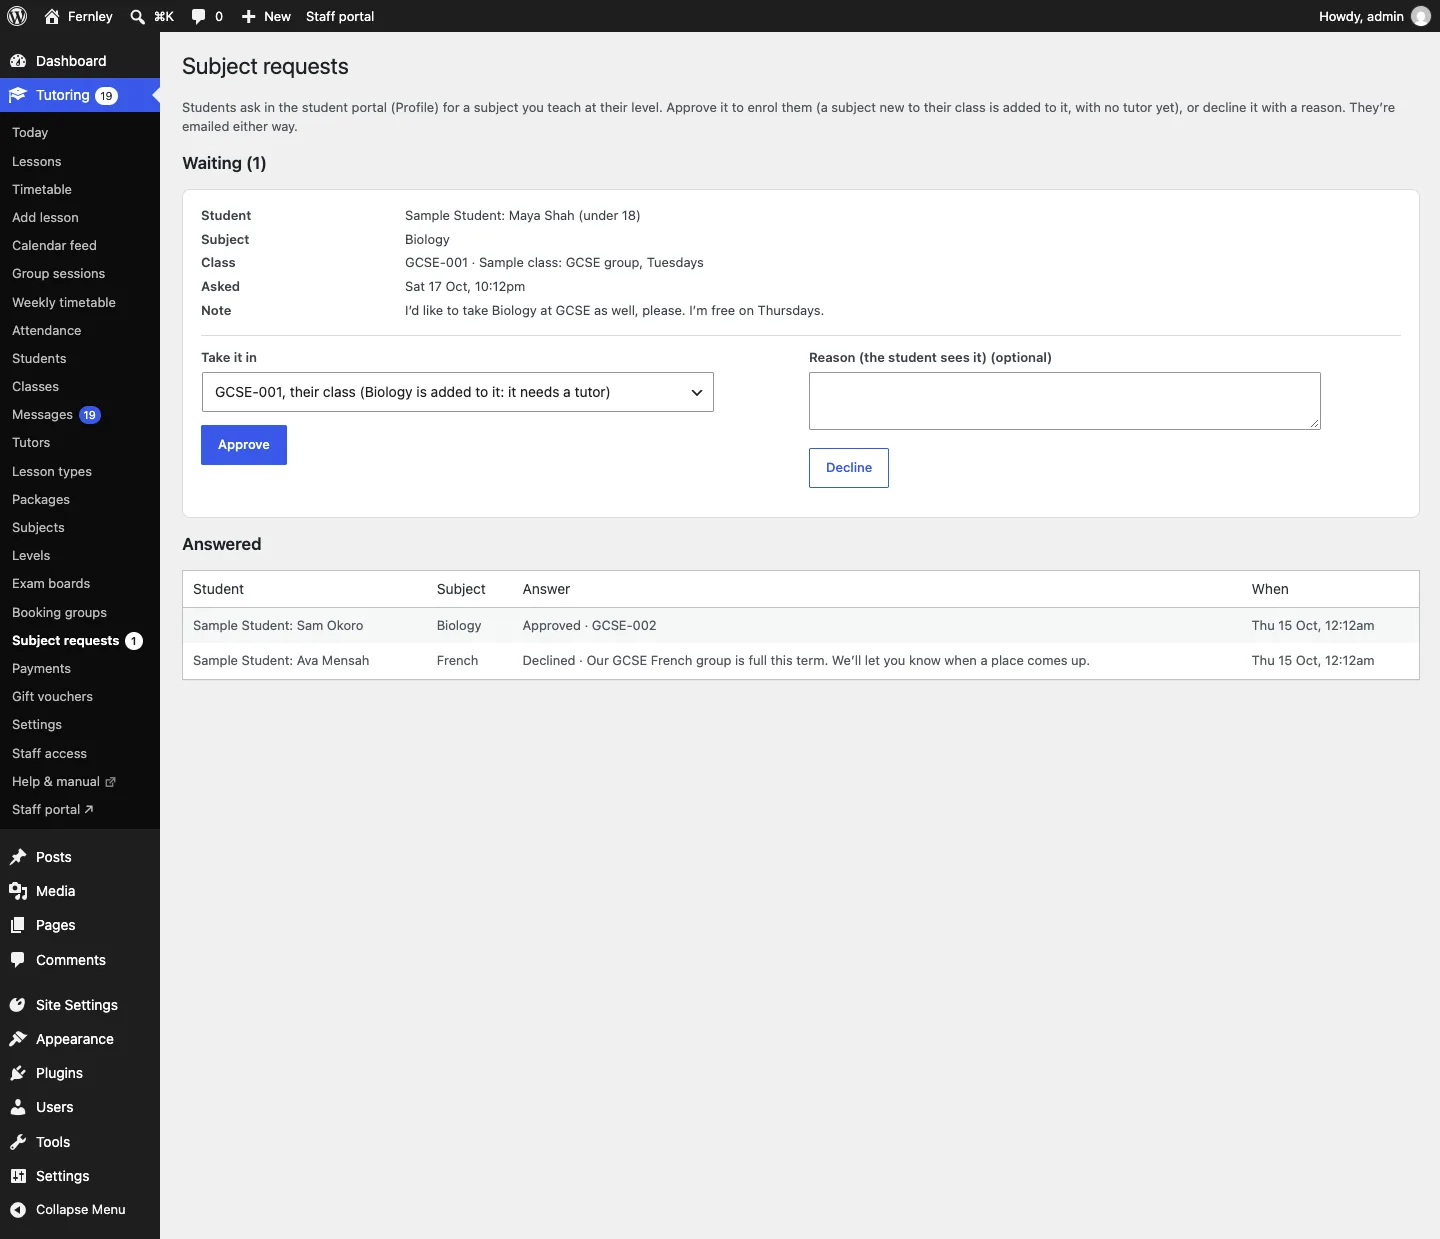Image resolution: width=1440 pixels, height=1239 pixels.
Task: Click the Appearance paintbrush icon
Action: (18, 1039)
